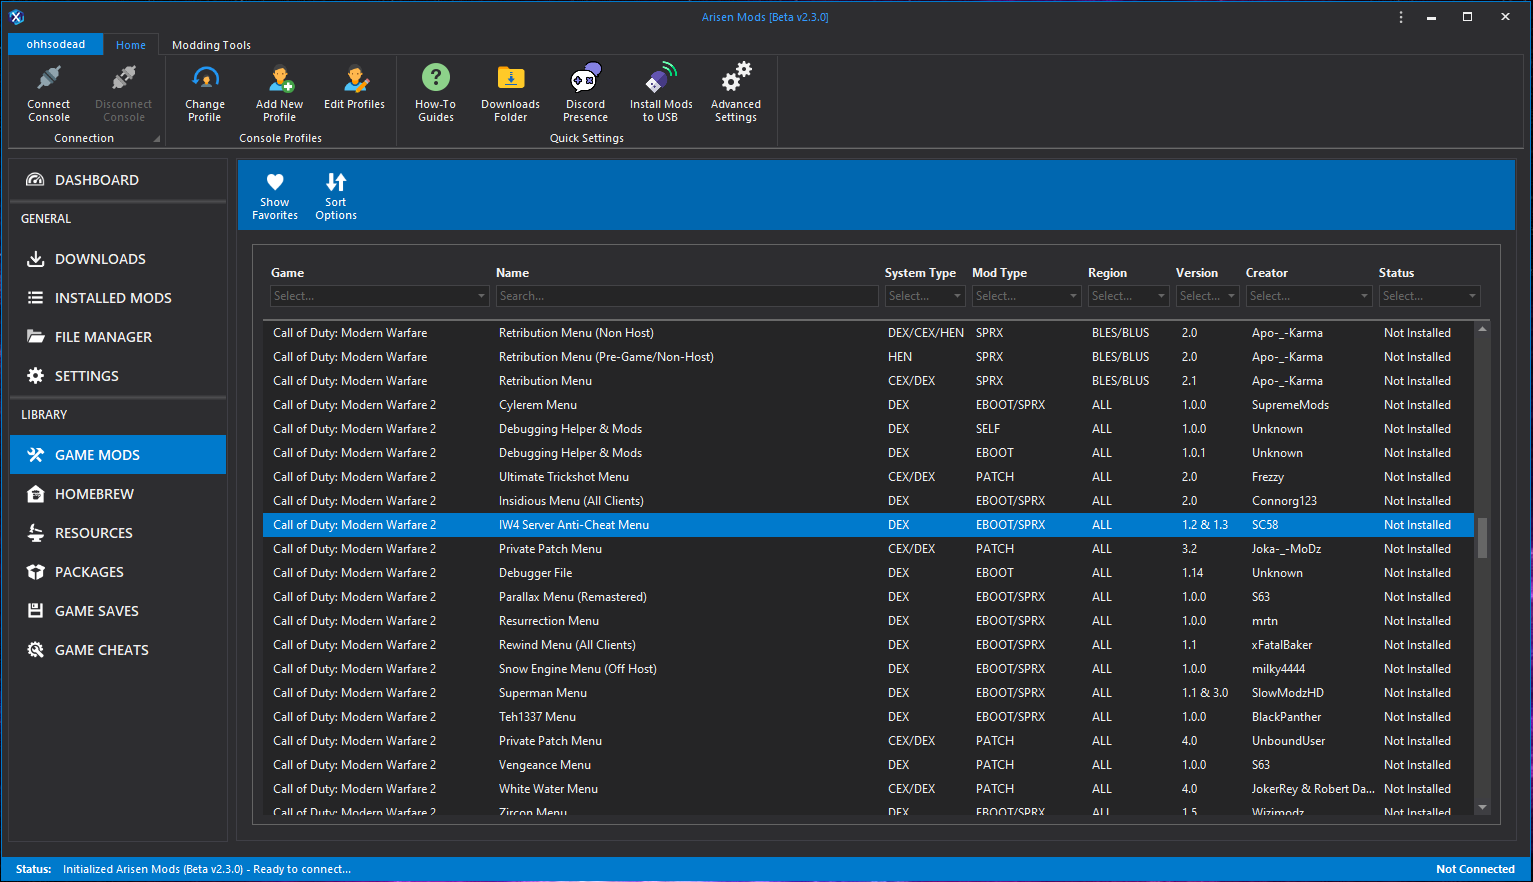The height and width of the screenshot is (882, 1533).
Task: Toggle Sort Options
Action: click(335, 194)
